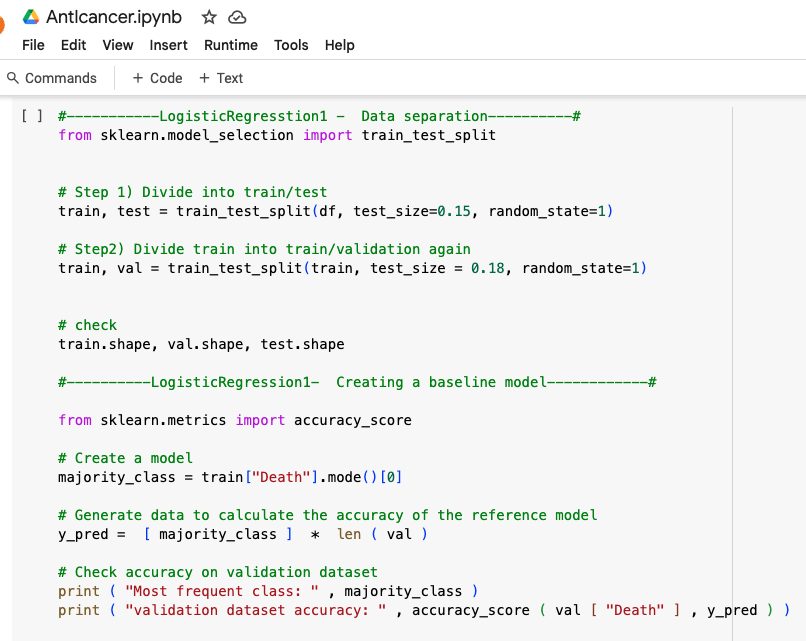The width and height of the screenshot is (806, 641).
Task: Open the Commands palette
Action: pyautogui.click(x=60, y=78)
